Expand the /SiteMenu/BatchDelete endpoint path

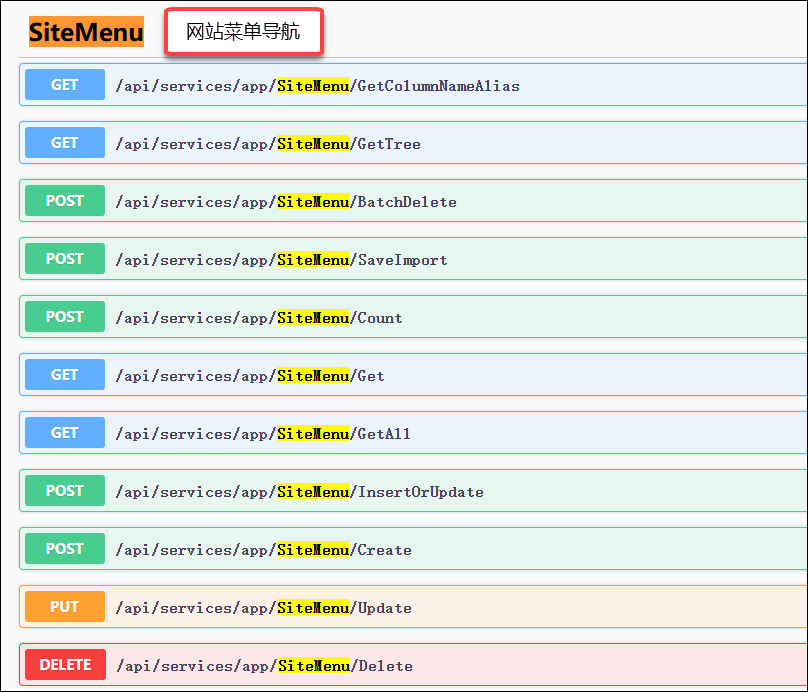click(286, 202)
